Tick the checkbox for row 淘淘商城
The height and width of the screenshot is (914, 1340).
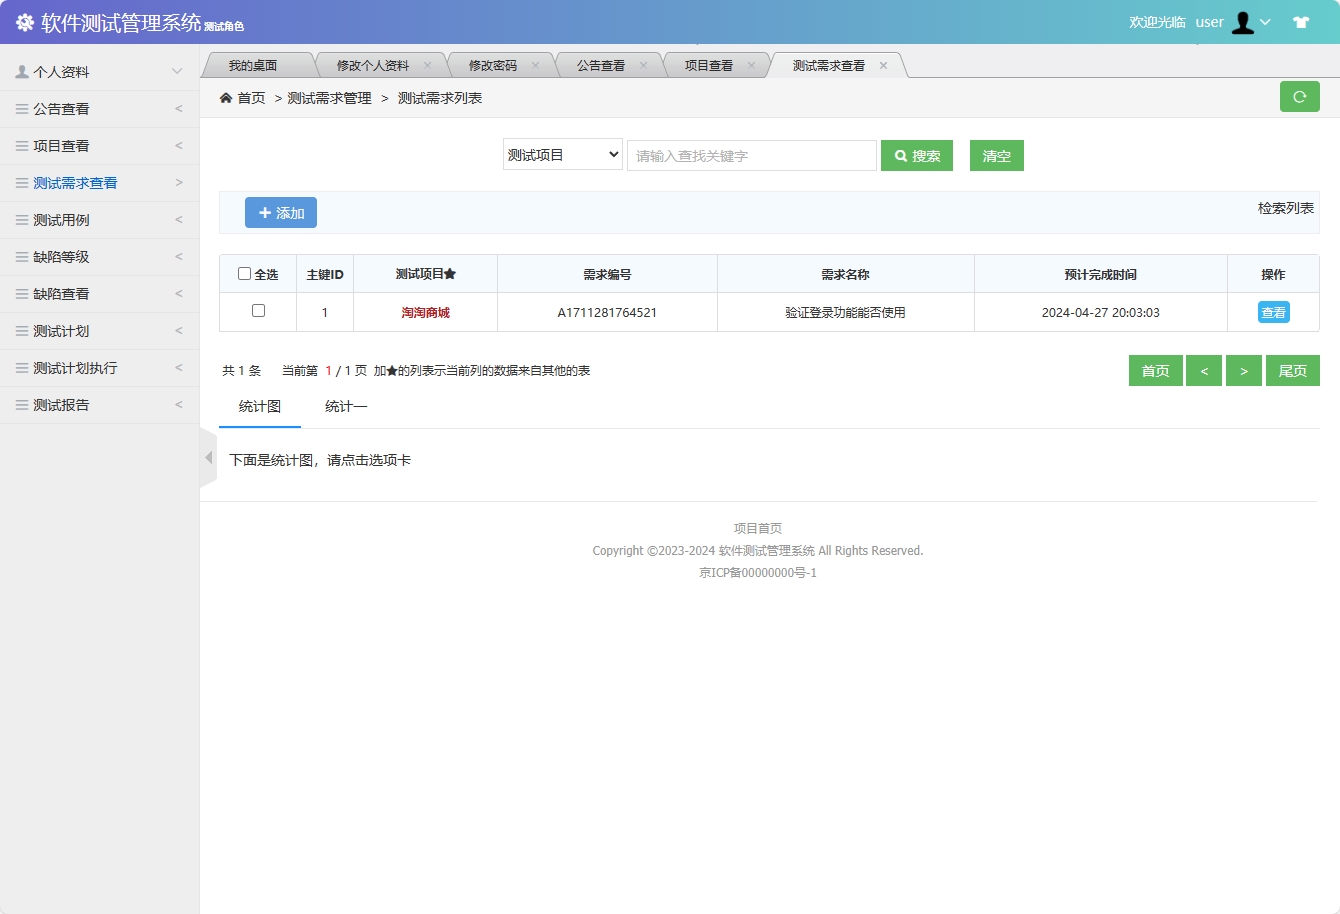[x=257, y=311]
